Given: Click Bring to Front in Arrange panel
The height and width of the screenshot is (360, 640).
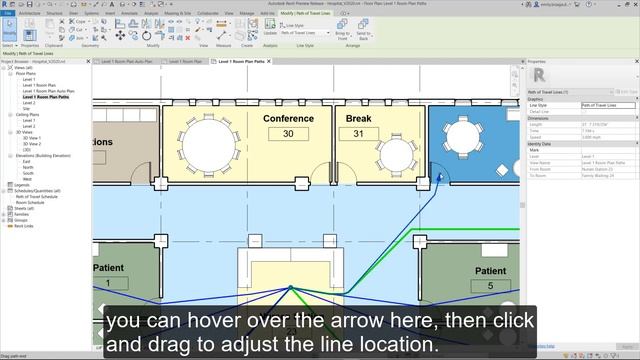Looking at the screenshot, I should pos(342,29).
